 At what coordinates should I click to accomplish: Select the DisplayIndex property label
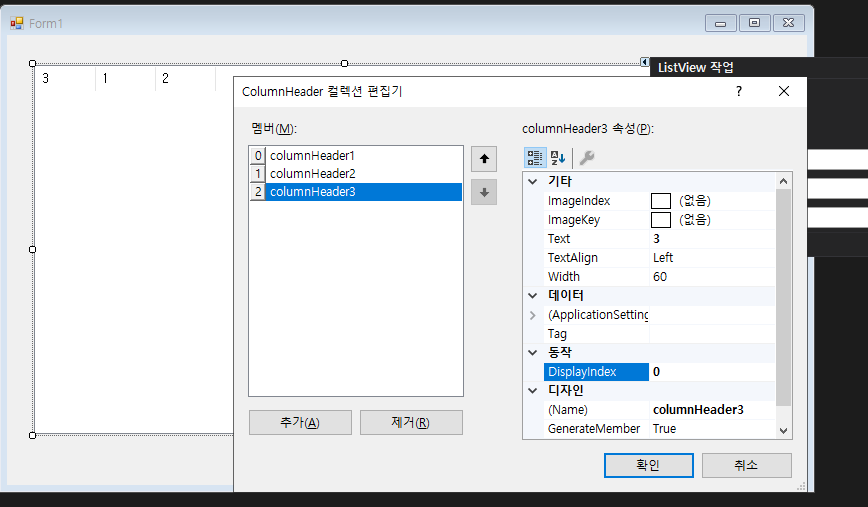(x=596, y=372)
